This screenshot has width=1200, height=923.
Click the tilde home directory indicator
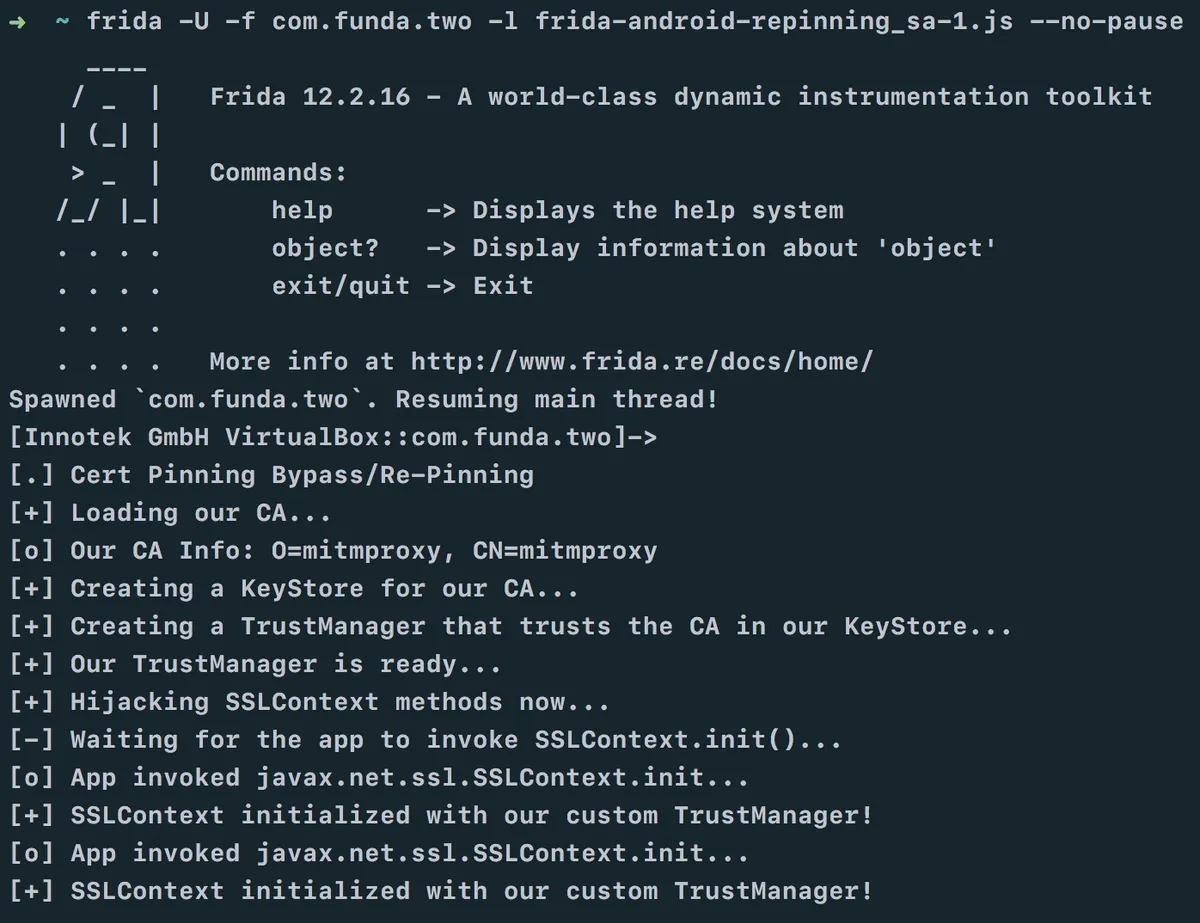tap(63, 21)
